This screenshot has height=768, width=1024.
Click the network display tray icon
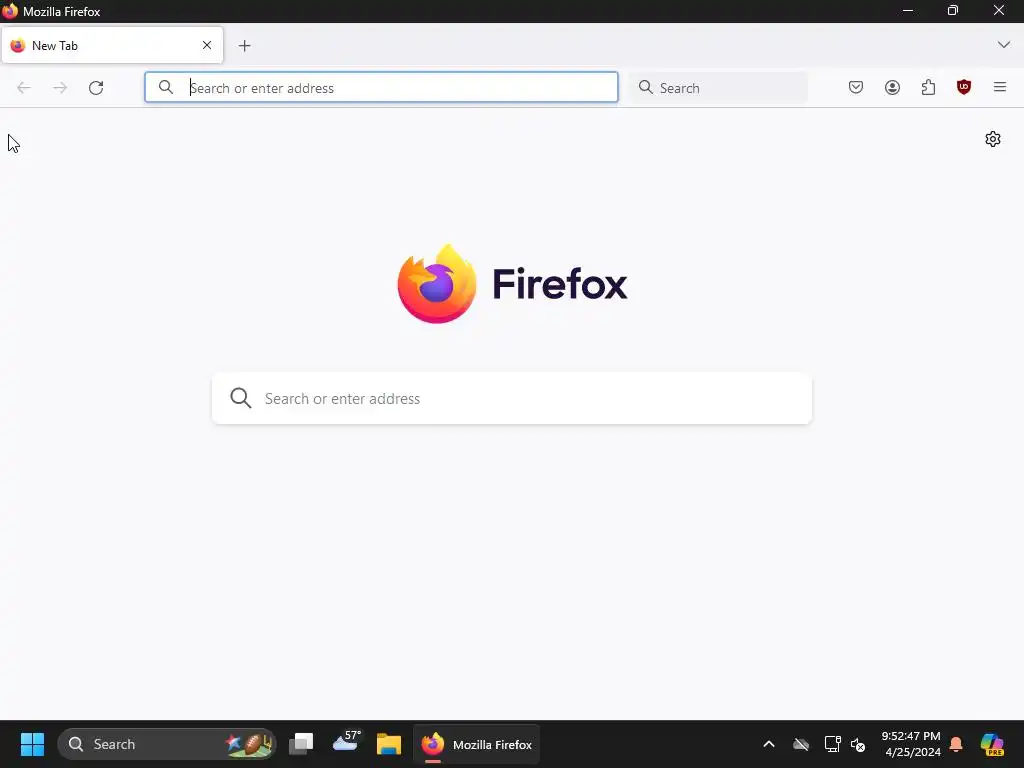click(832, 744)
